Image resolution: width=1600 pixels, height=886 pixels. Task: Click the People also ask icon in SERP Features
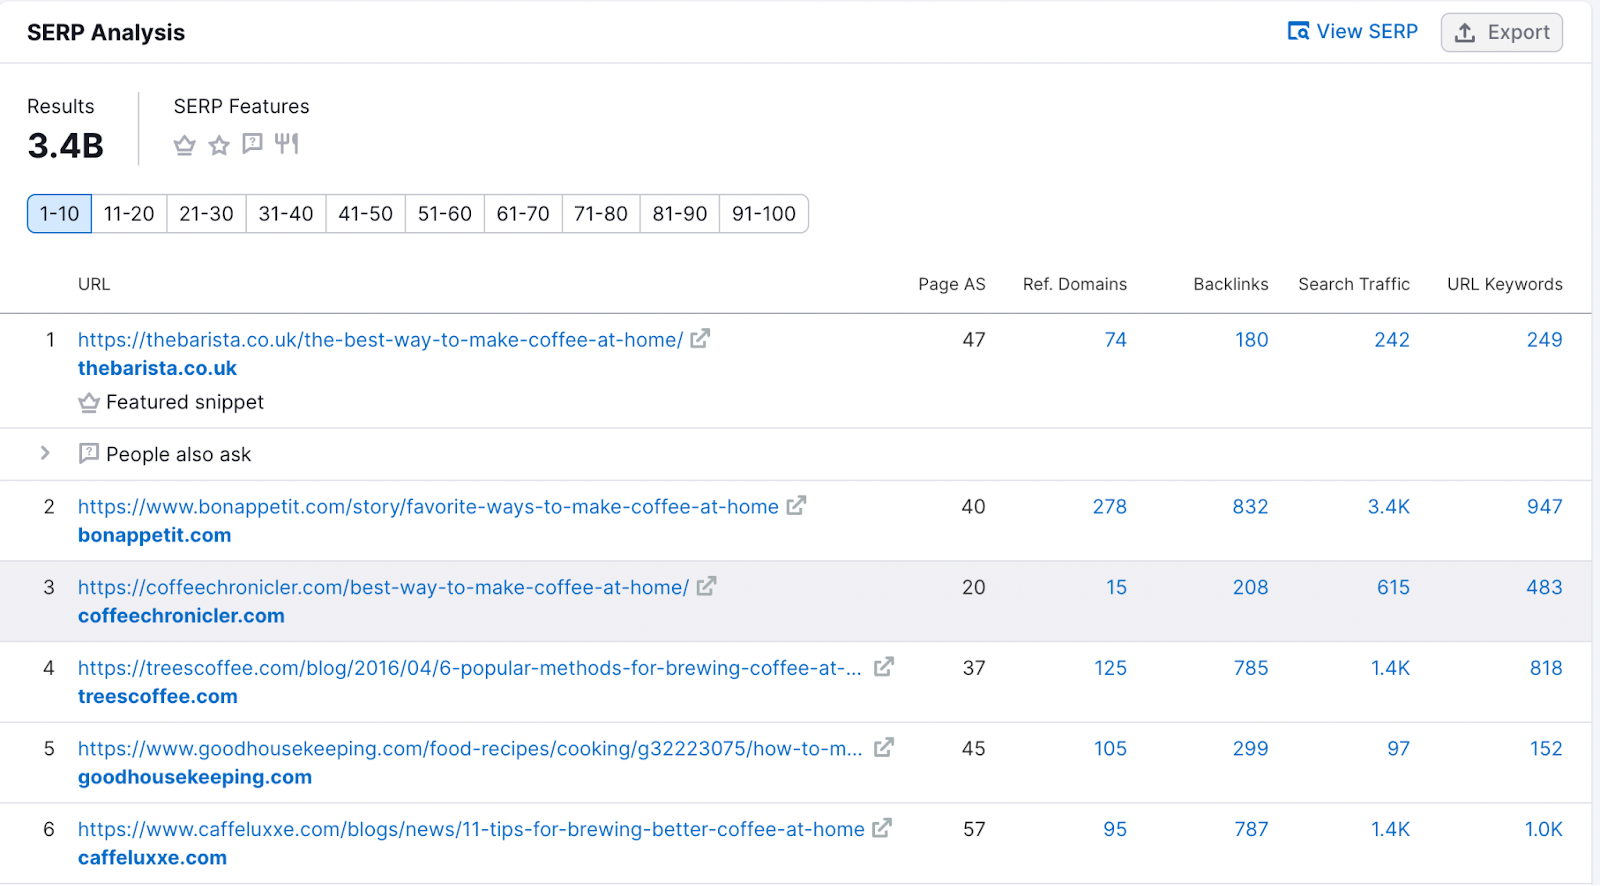click(x=252, y=144)
